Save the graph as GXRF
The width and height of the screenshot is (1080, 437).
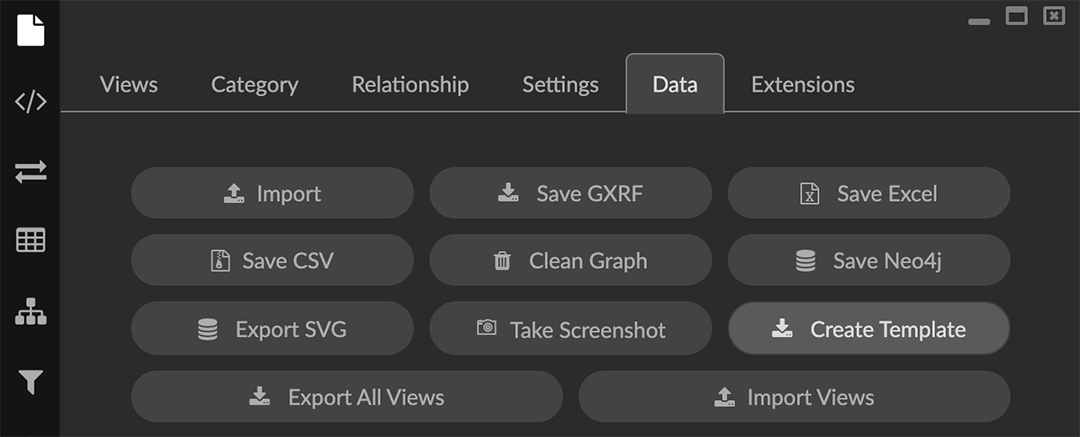pyautogui.click(x=570, y=193)
